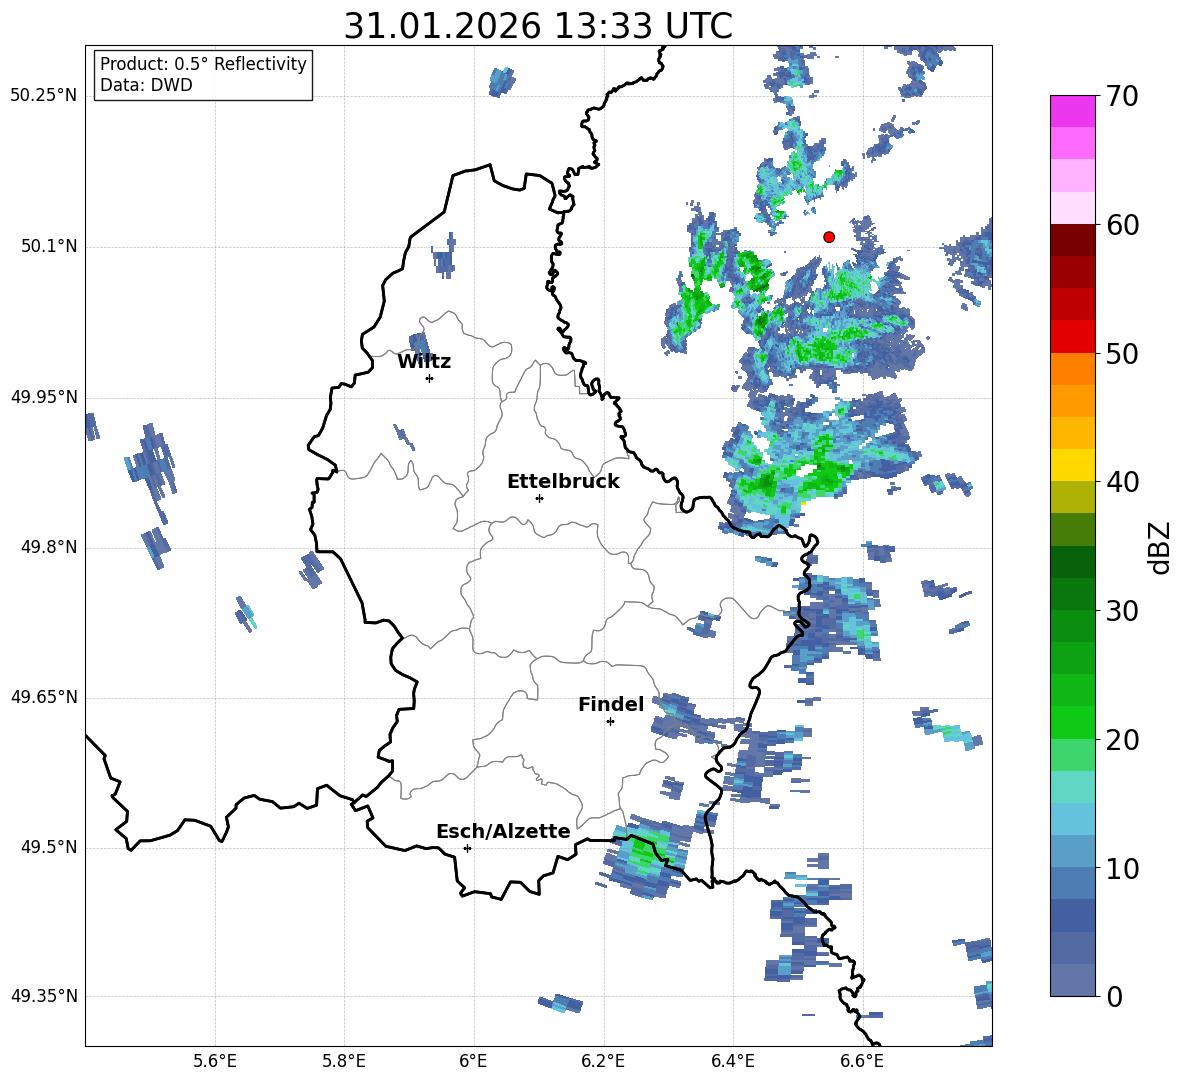Click the 20 tick on colorbar

[1122, 739]
